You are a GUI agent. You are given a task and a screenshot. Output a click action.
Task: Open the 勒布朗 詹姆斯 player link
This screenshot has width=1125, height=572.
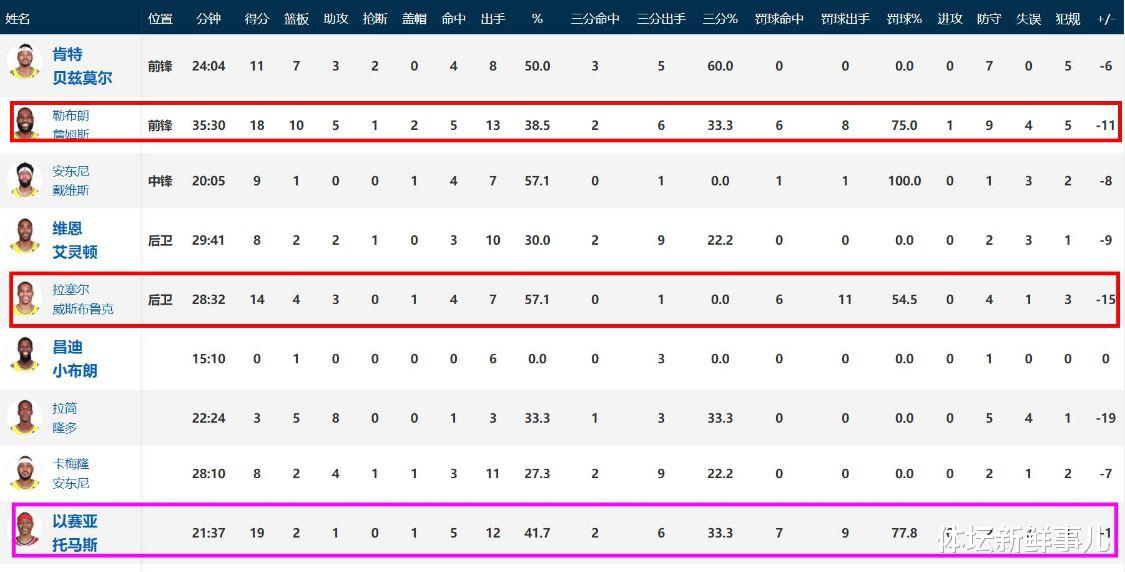[71, 124]
